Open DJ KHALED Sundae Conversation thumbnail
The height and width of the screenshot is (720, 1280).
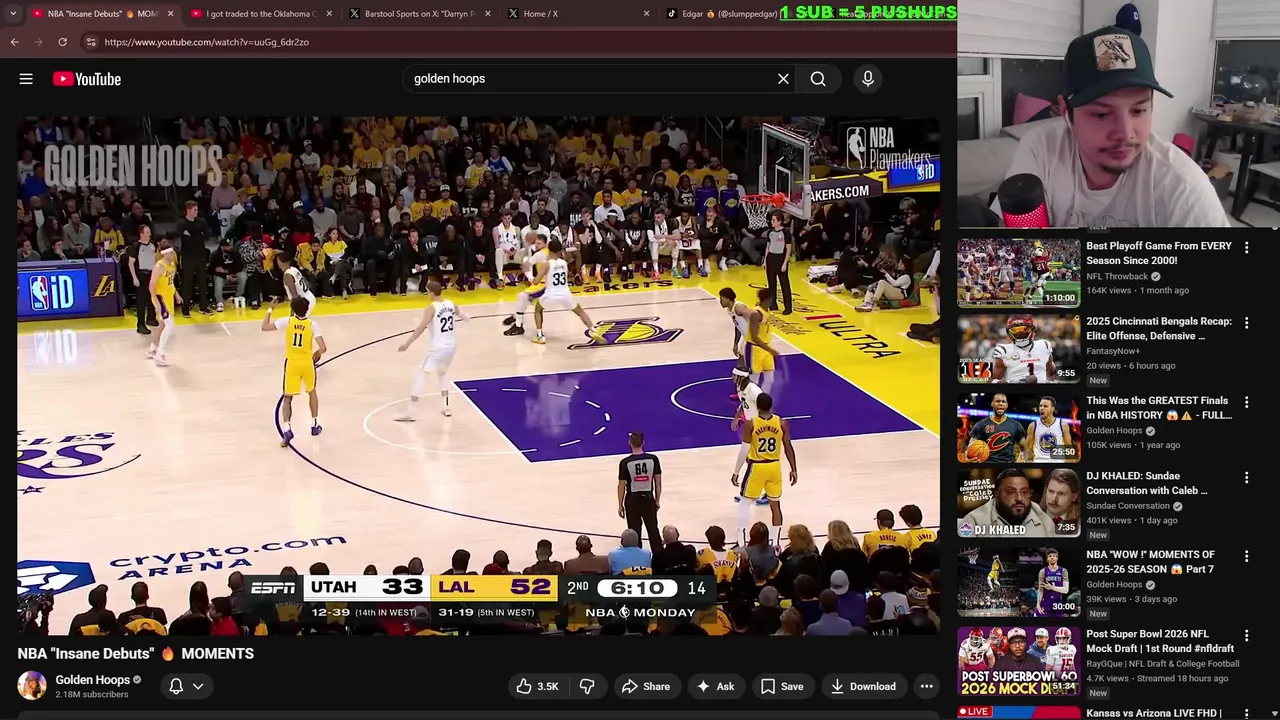tap(1019, 505)
